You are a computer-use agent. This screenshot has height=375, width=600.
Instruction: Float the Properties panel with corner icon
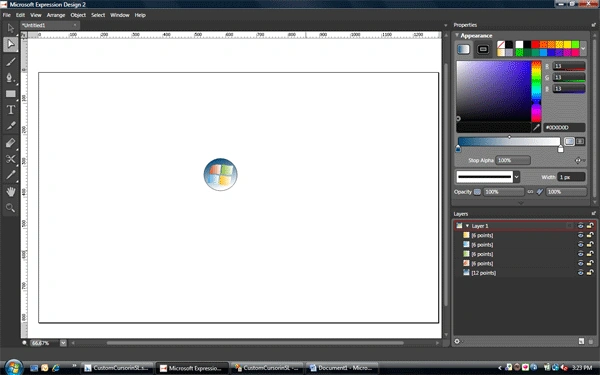point(593,25)
